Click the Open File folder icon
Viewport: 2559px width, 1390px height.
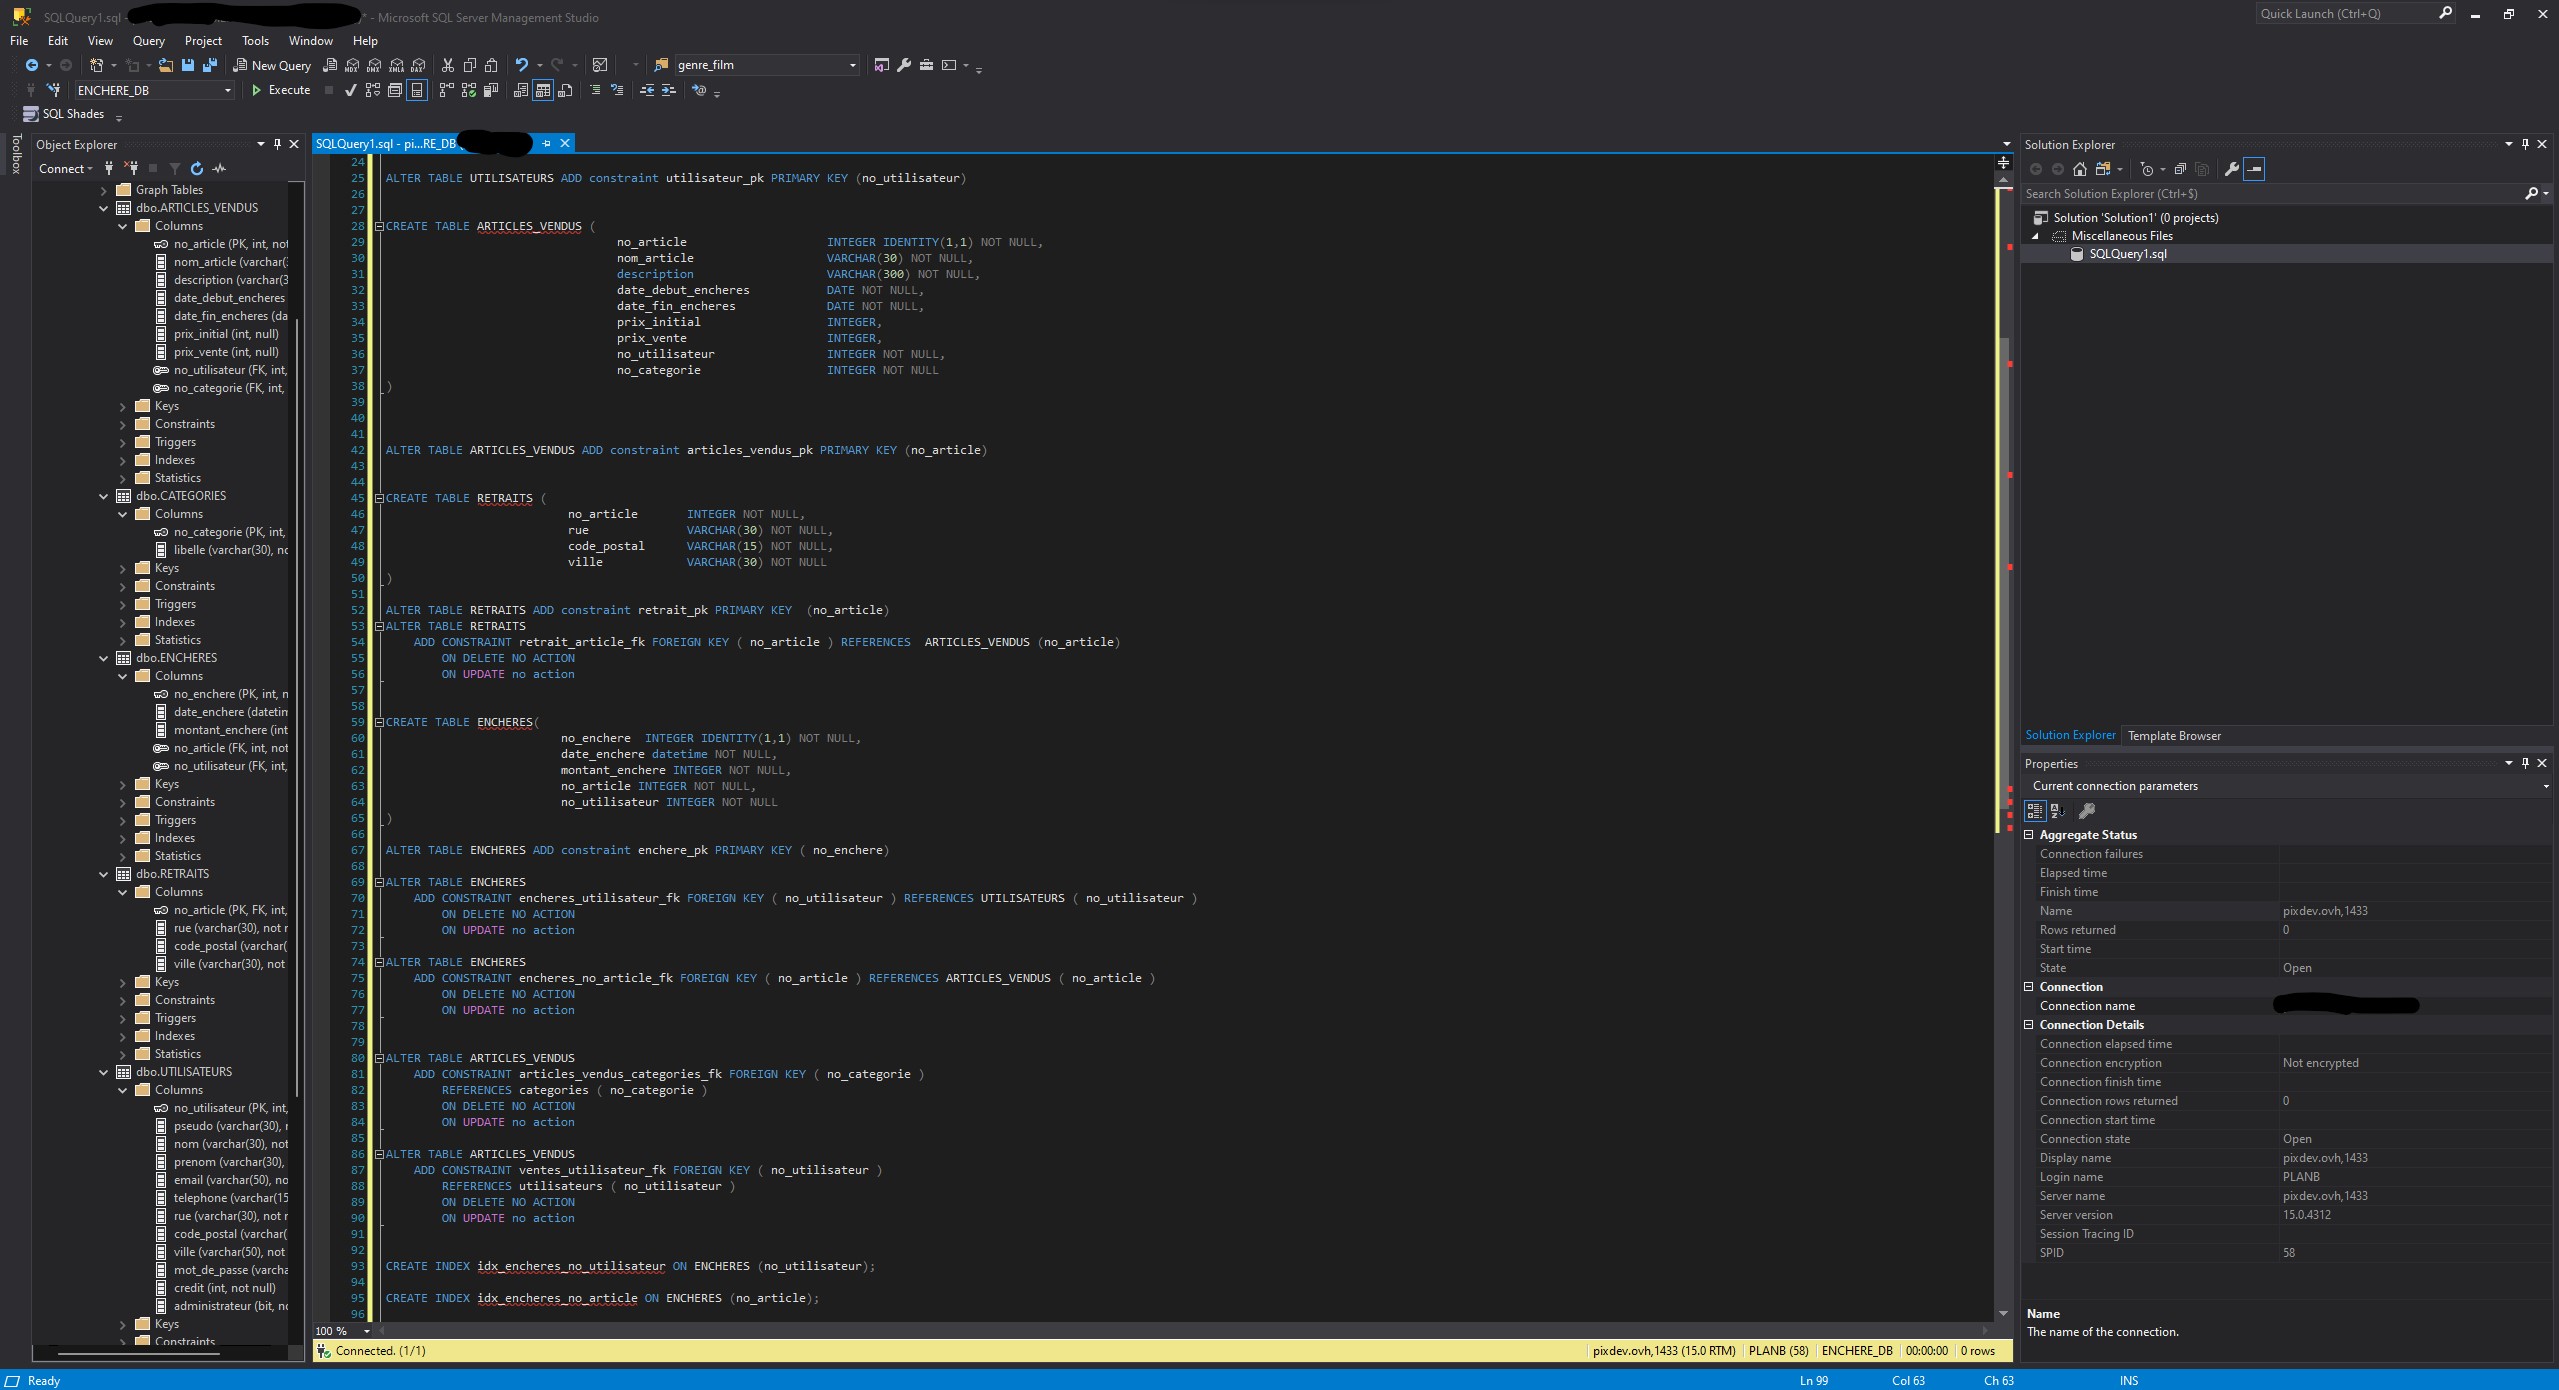click(x=165, y=65)
